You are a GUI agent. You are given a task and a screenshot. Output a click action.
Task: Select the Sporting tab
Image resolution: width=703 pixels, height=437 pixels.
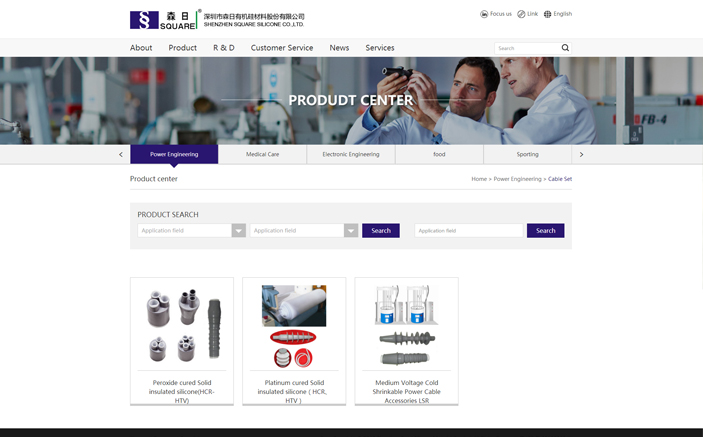point(527,154)
